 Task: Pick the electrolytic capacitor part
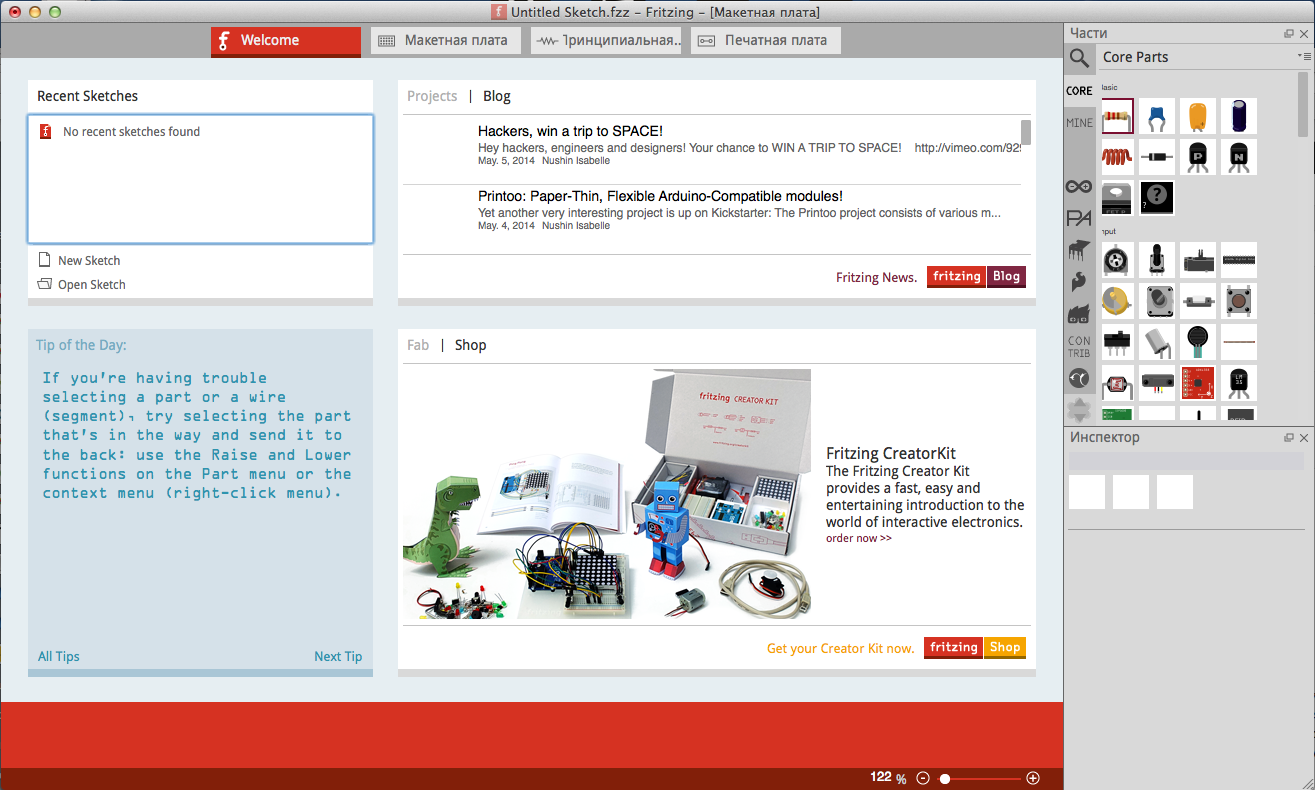[1239, 116]
